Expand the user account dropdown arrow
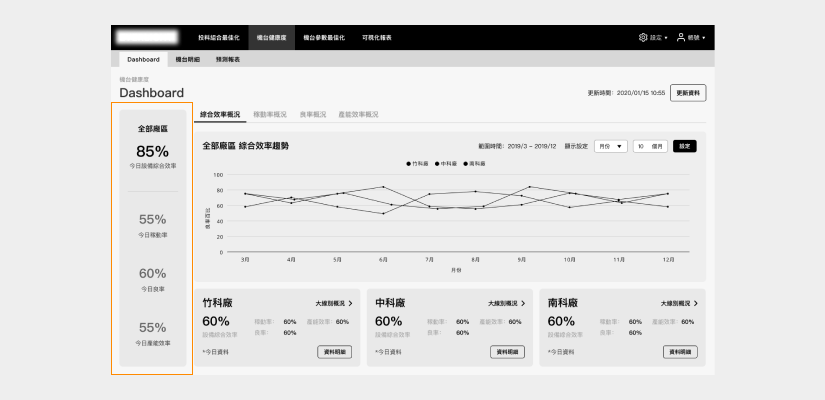This screenshot has width=825, height=400. (703, 38)
